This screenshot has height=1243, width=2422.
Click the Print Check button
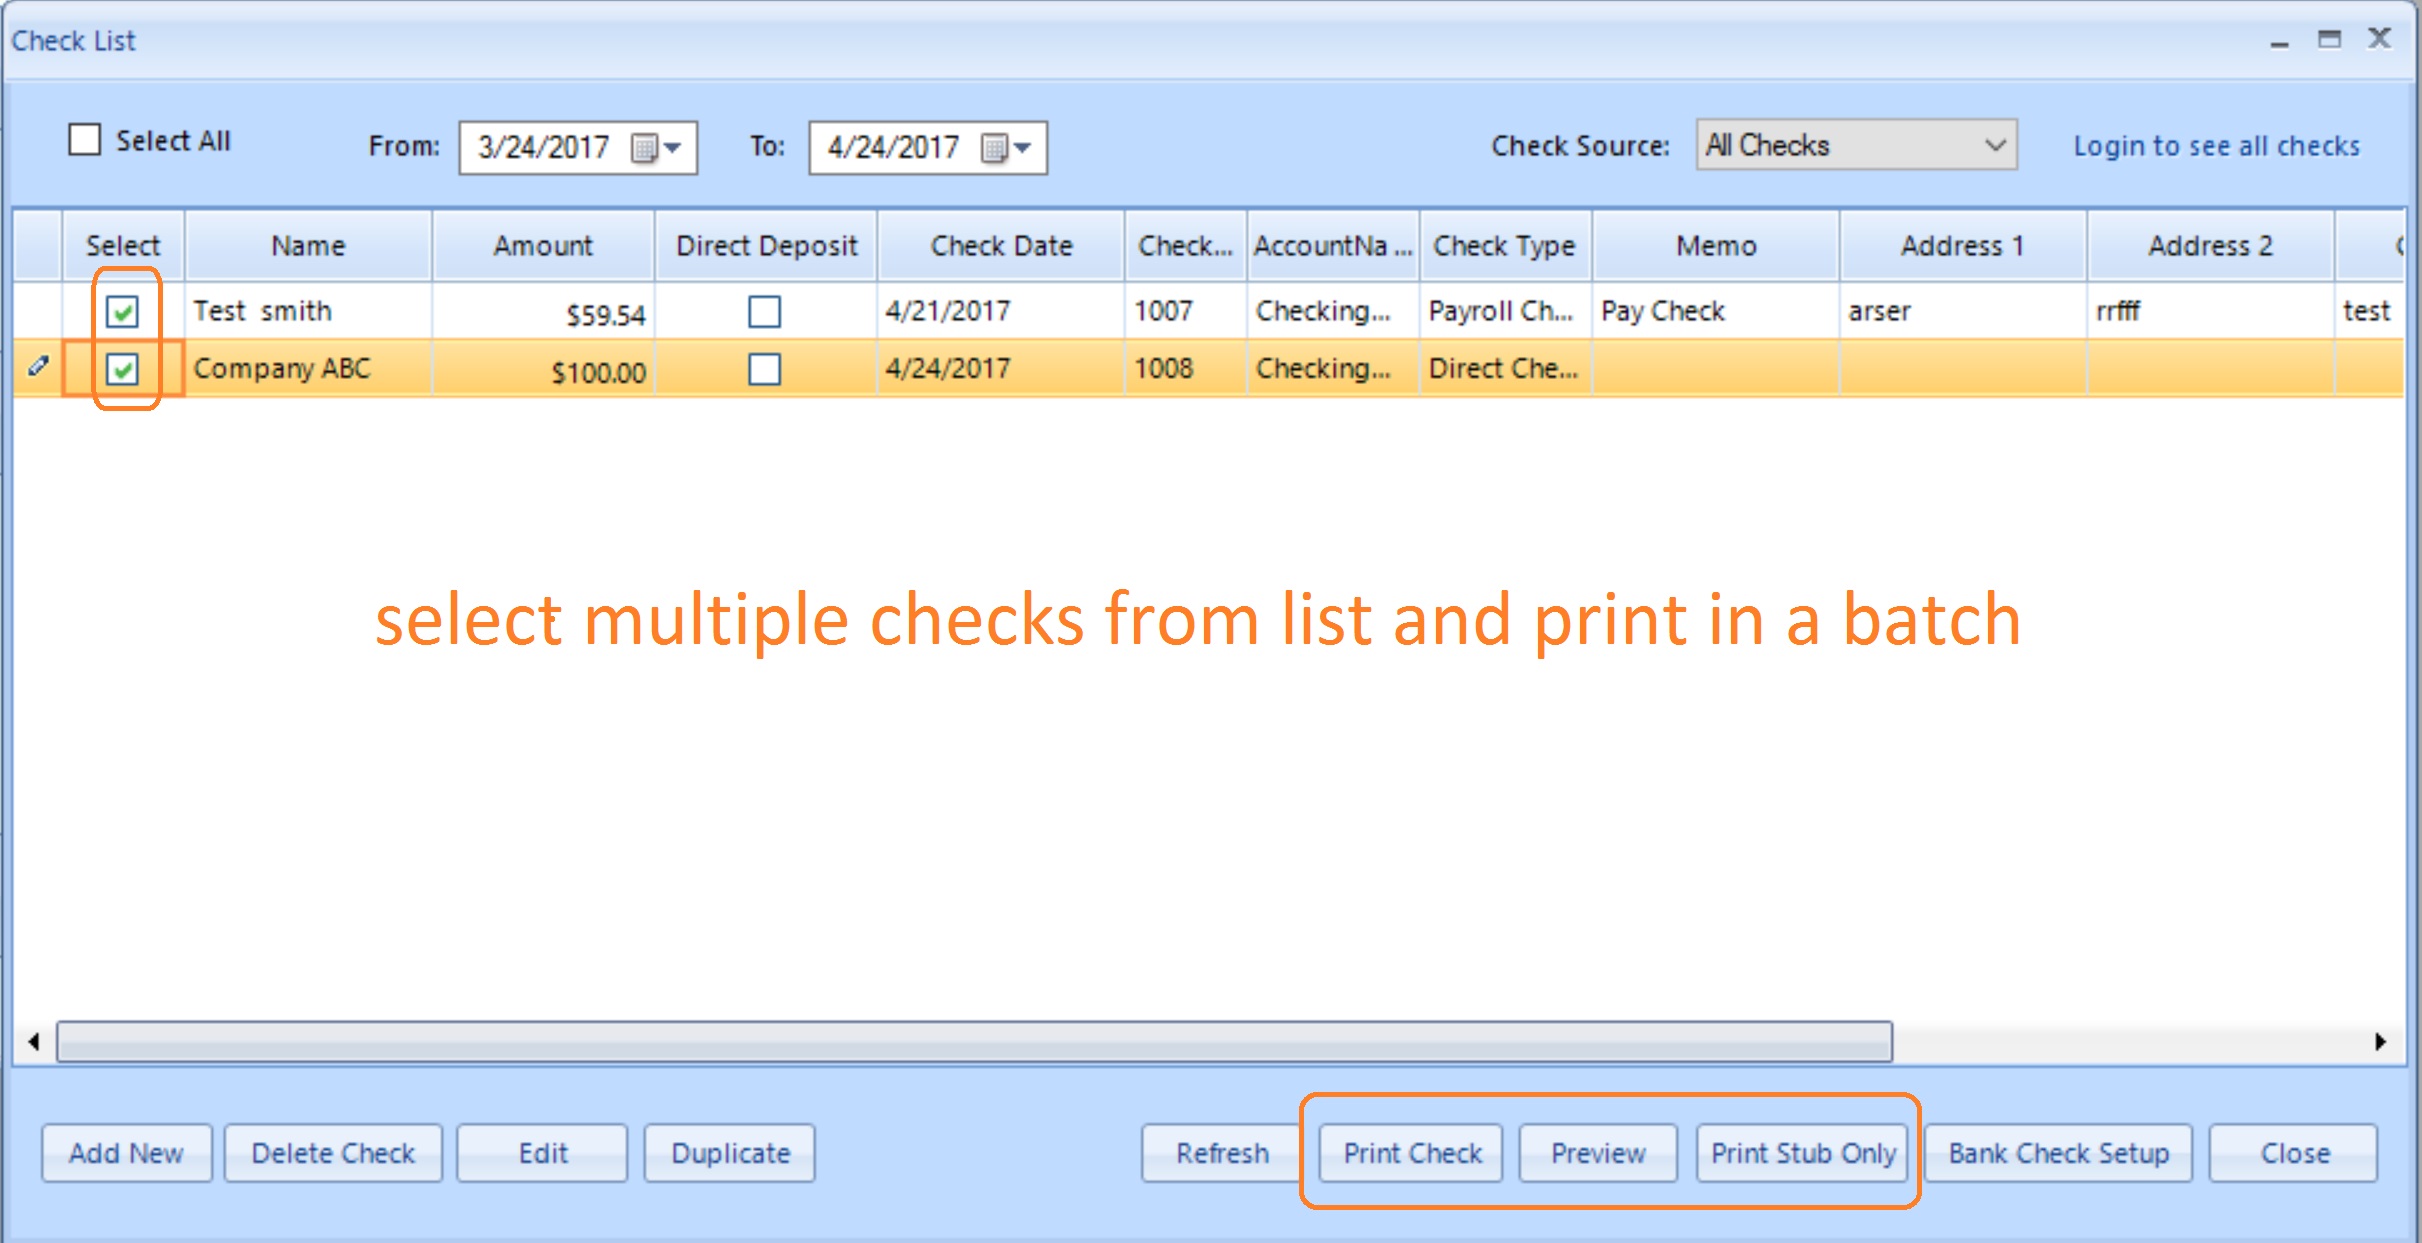pyautogui.click(x=1411, y=1153)
